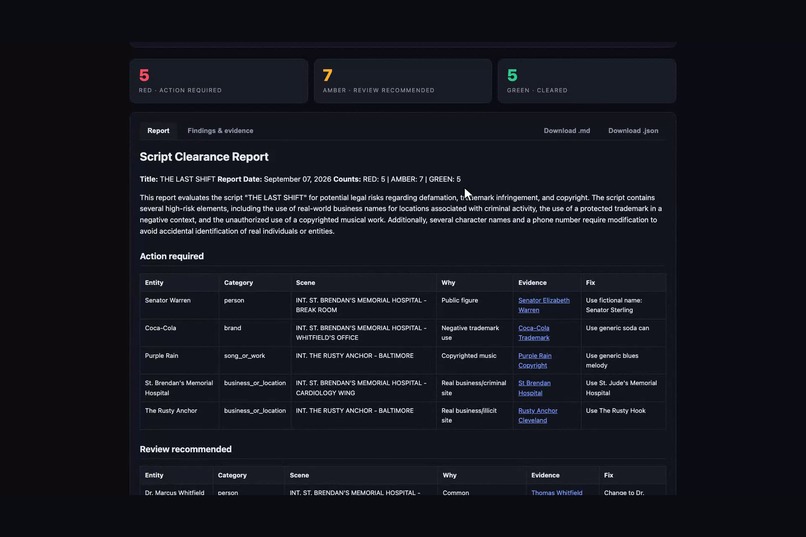This screenshot has width=806, height=537.
Task: Switch to the Report tab
Action: [x=158, y=131]
